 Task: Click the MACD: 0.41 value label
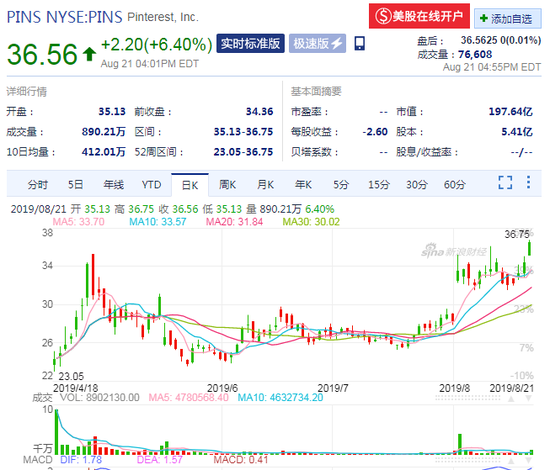pyautogui.click(x=241, y=459)
